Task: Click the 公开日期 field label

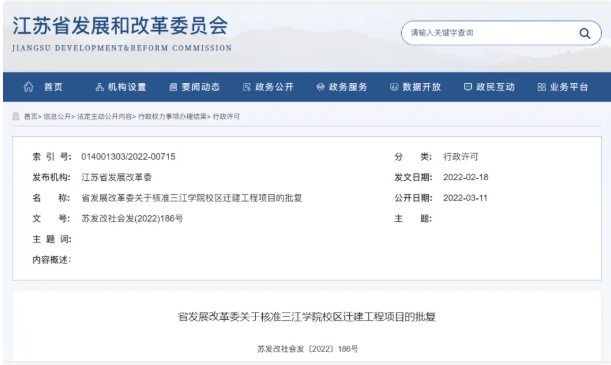Action: 413,198
